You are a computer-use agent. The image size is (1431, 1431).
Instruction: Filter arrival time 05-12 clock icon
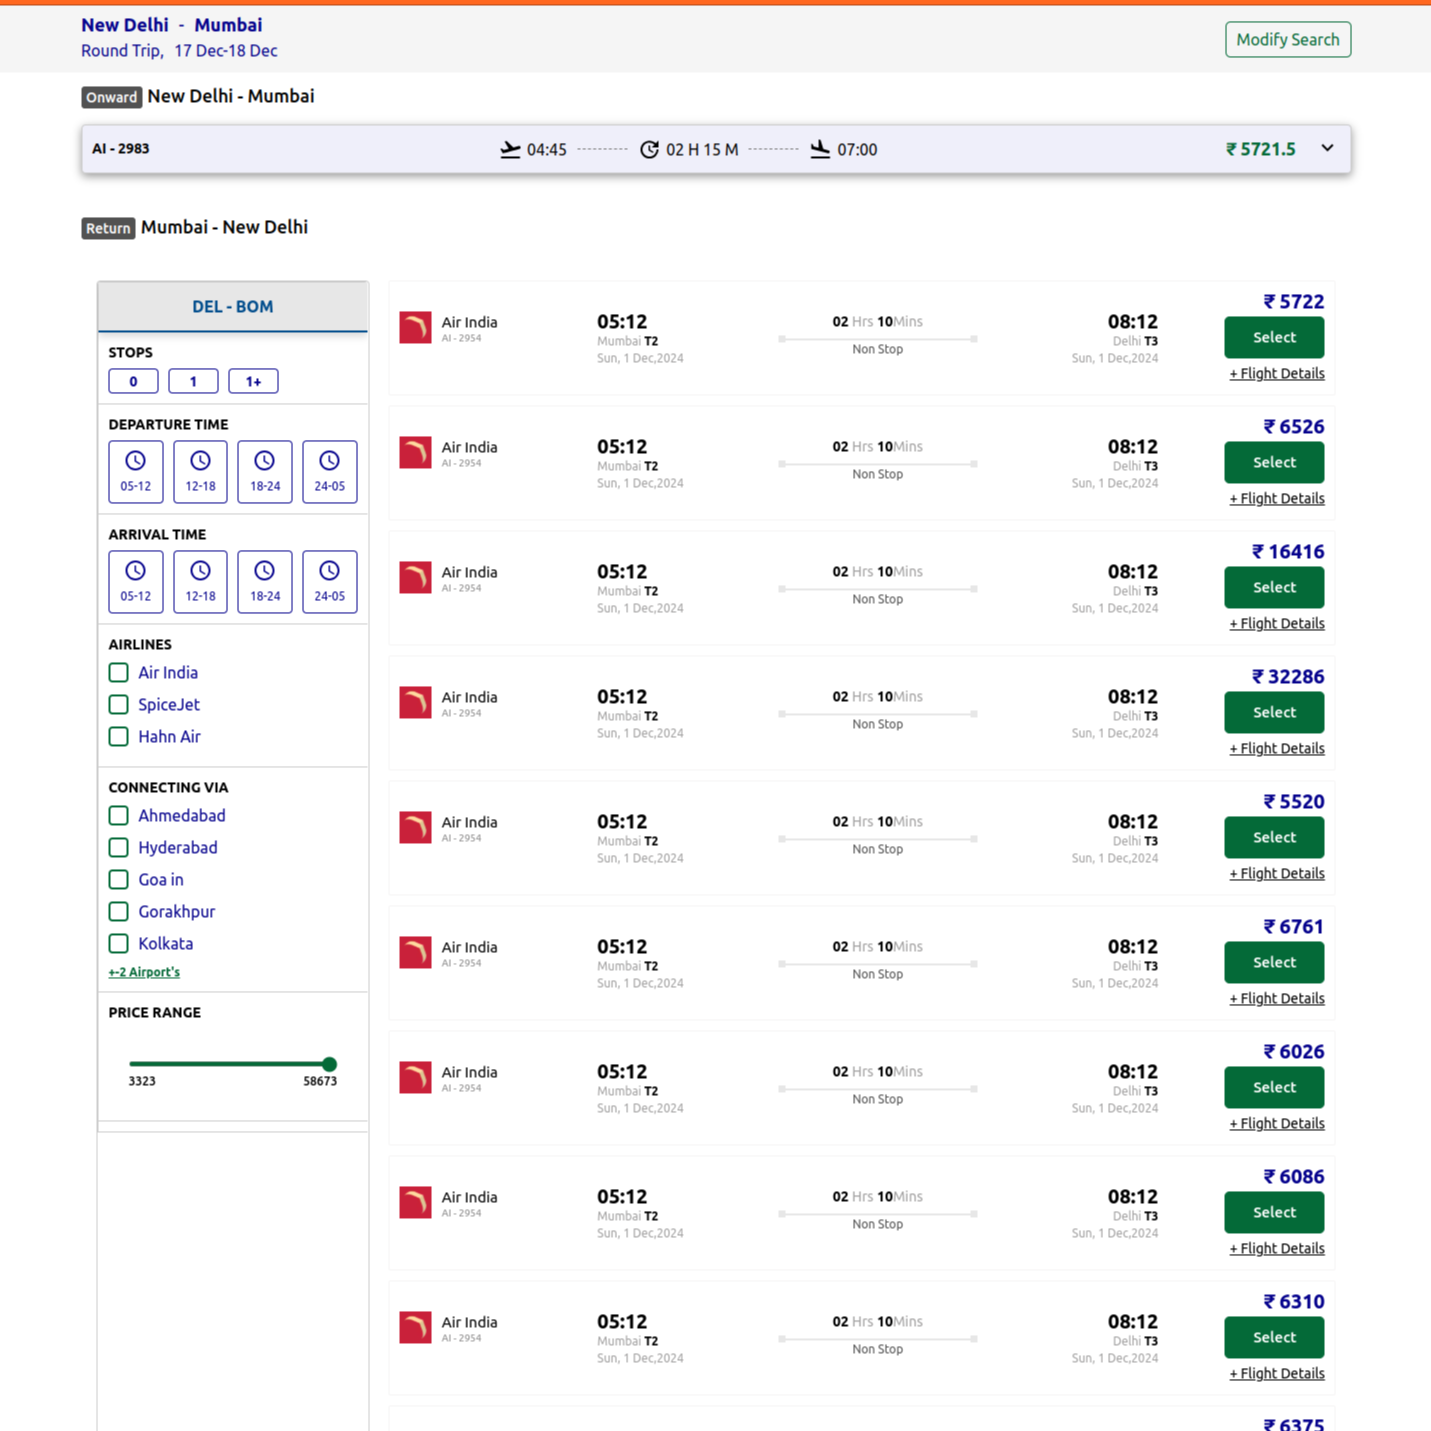pyautogui.click(x=135, y=571)
